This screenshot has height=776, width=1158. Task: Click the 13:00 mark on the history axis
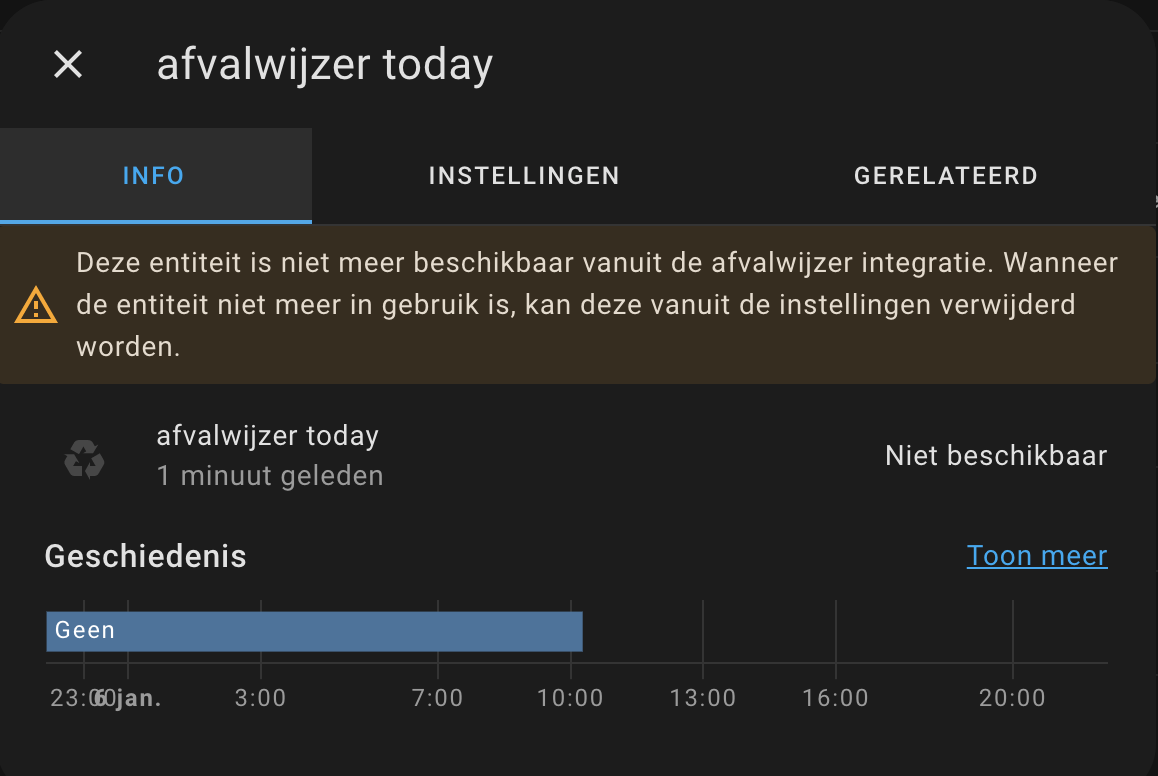click(x=702, y=697)
